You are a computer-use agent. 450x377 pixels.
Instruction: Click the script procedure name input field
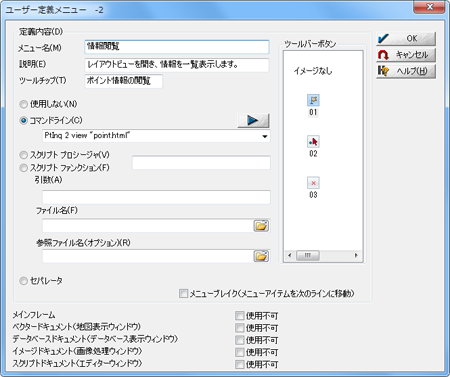[x=201, y=162]
